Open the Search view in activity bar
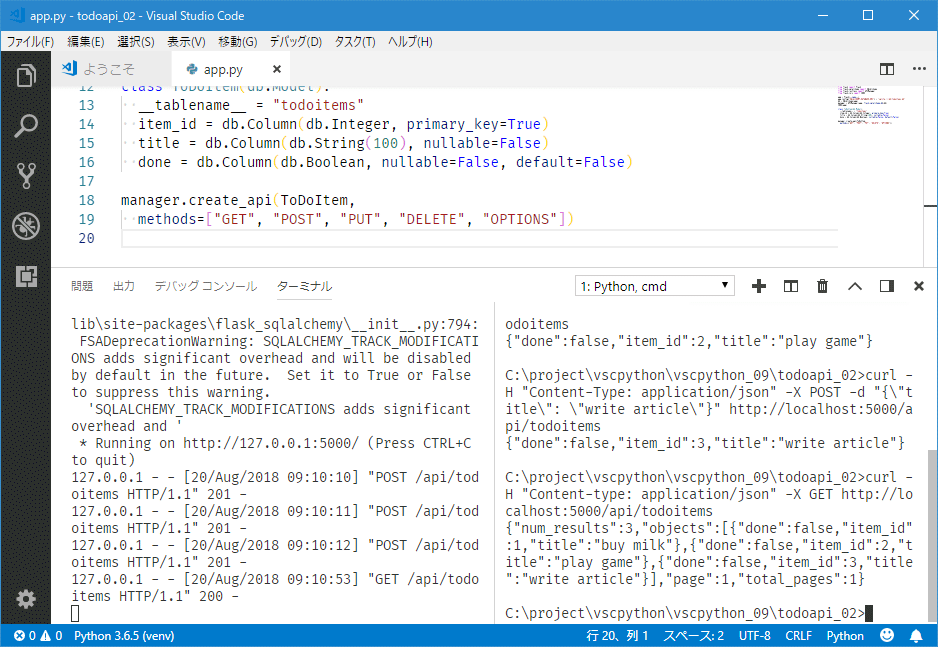The image size is (938, 647). coord(26,126)
